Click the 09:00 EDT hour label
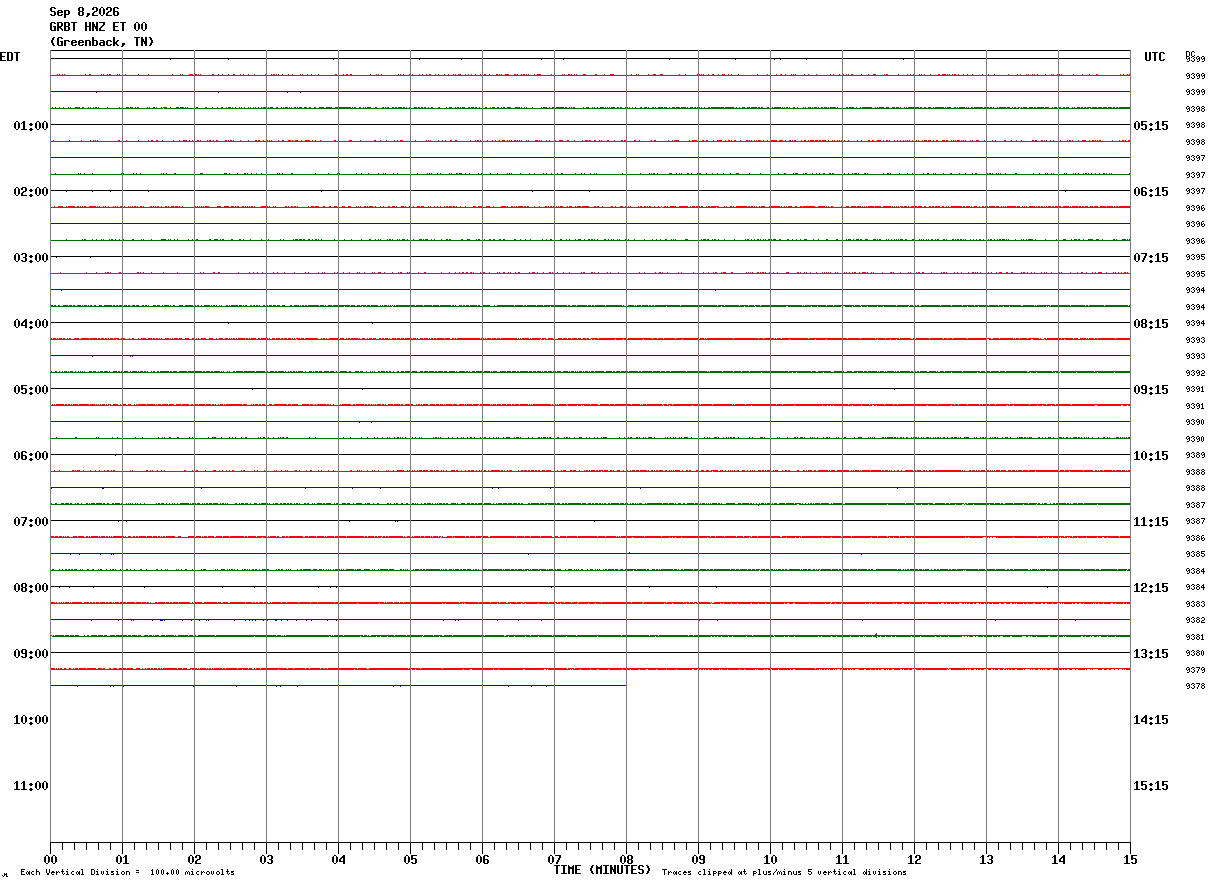1210x886 pixels. pos(31,654)
